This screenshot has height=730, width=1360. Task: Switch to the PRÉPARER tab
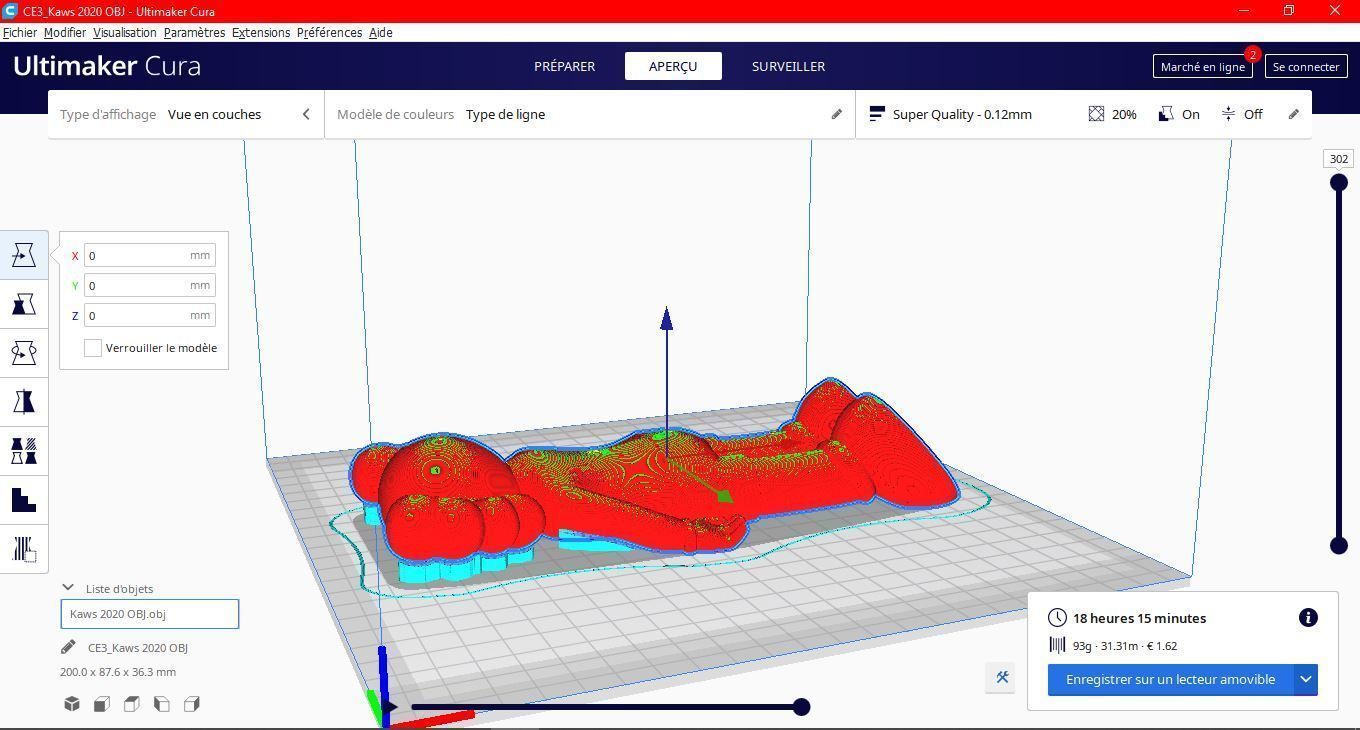tap(564, 66)
